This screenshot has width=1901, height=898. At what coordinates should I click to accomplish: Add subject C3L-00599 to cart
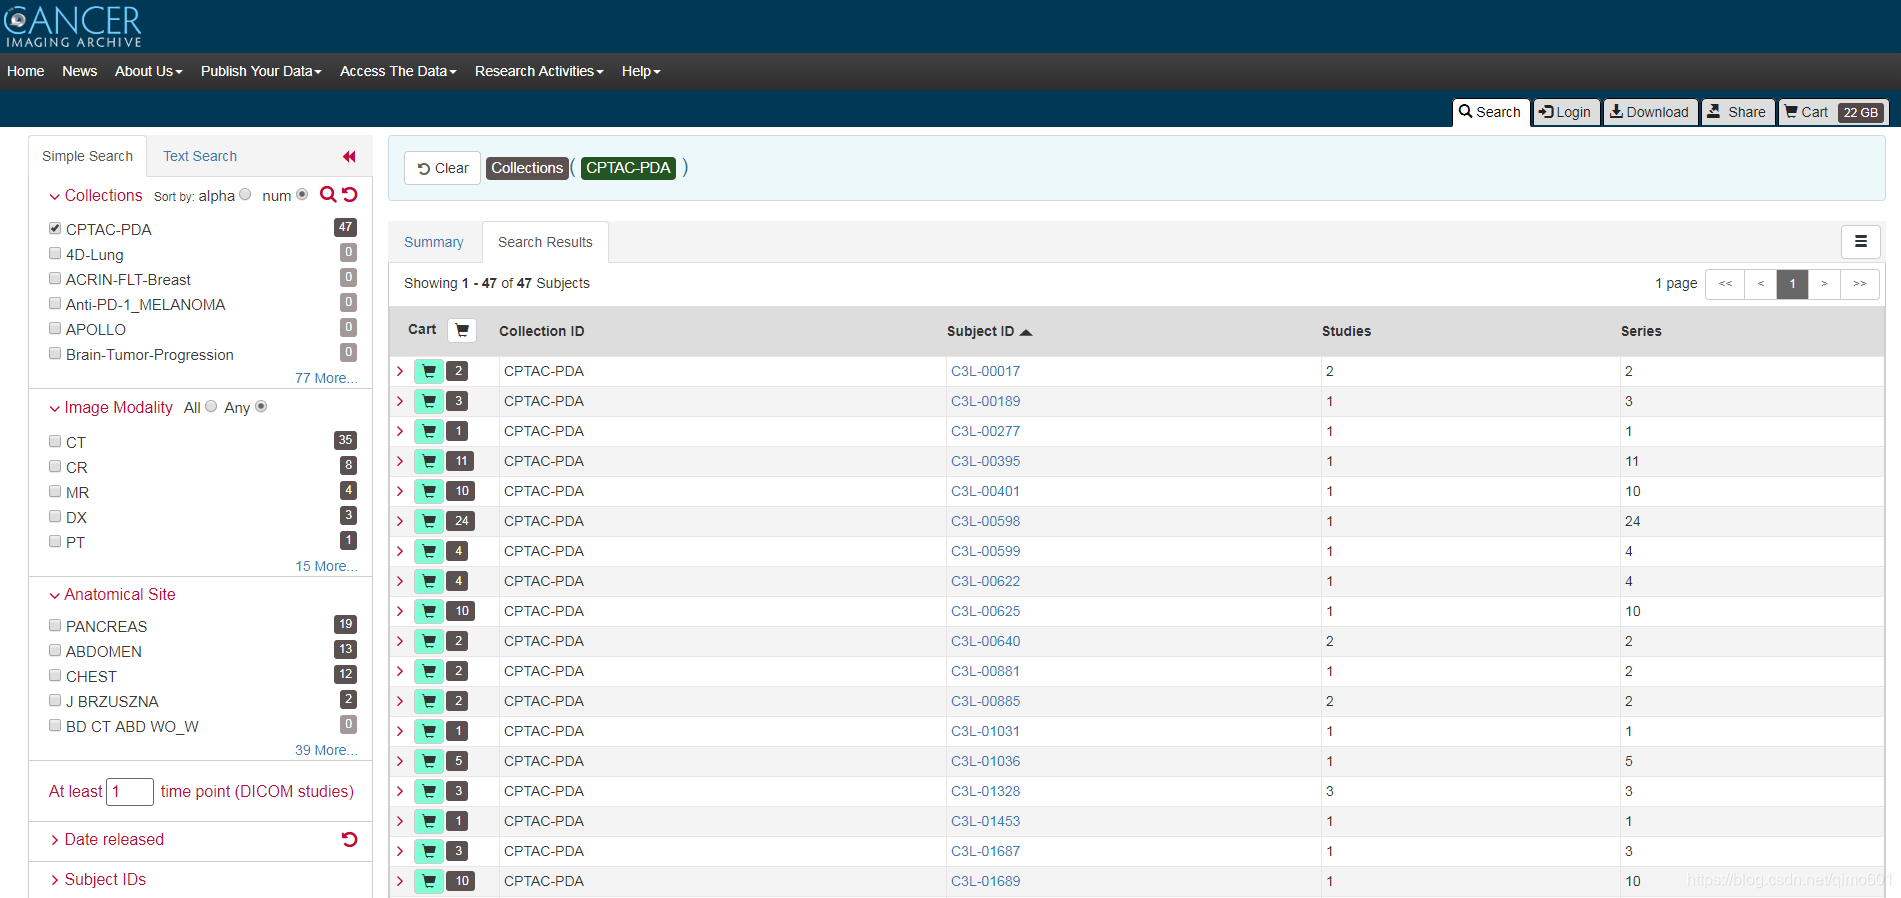click(x=429, y=551)
